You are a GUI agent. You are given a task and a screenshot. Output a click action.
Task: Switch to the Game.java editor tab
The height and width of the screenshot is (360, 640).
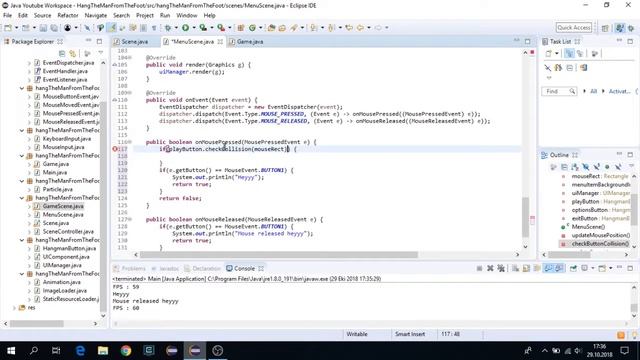pyautogui.click(x=250, y=42)
